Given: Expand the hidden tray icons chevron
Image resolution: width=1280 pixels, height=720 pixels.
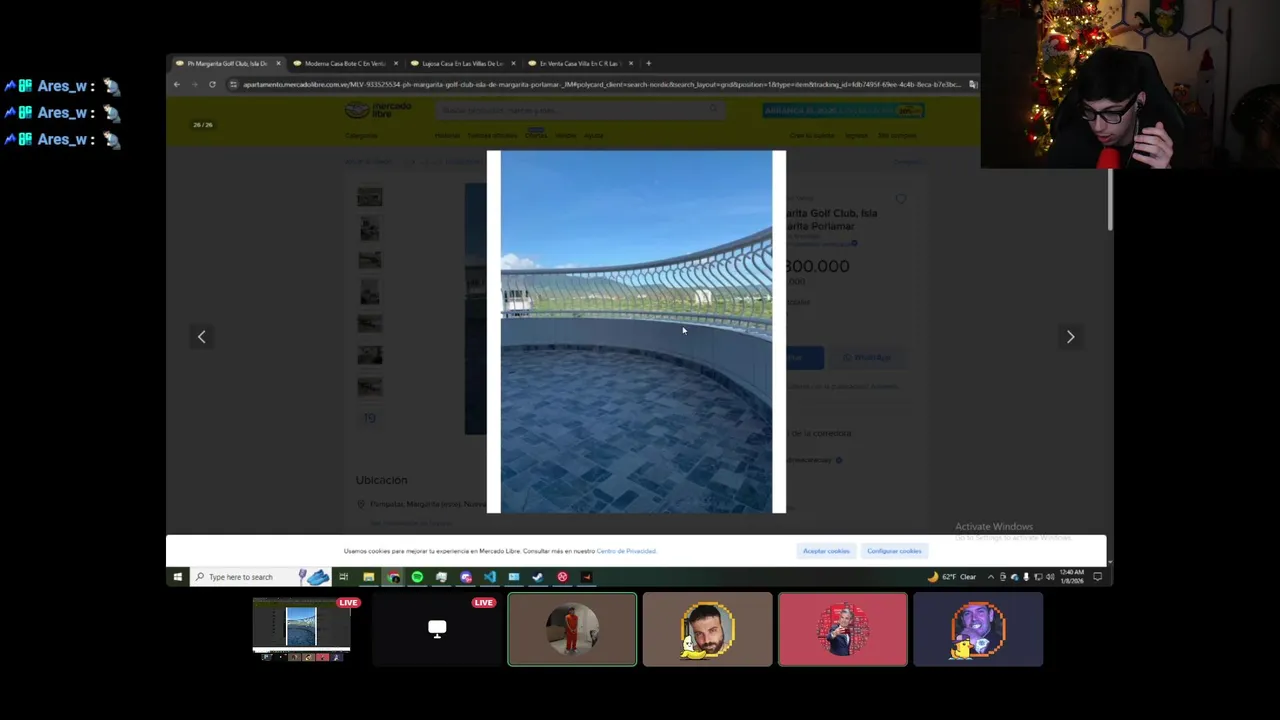Looking at the screenshot, I should coord(991,577).
